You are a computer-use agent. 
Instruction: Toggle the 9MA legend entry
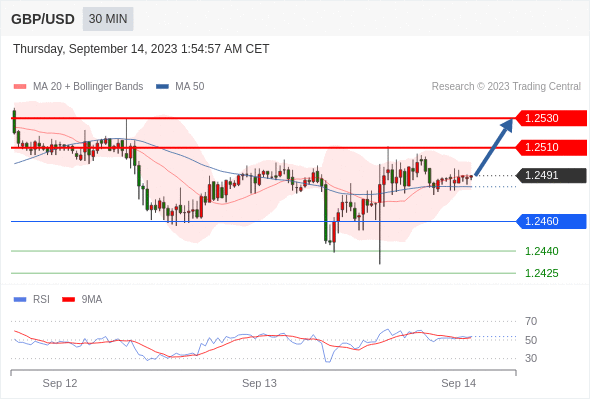click(x=82, y=300)
